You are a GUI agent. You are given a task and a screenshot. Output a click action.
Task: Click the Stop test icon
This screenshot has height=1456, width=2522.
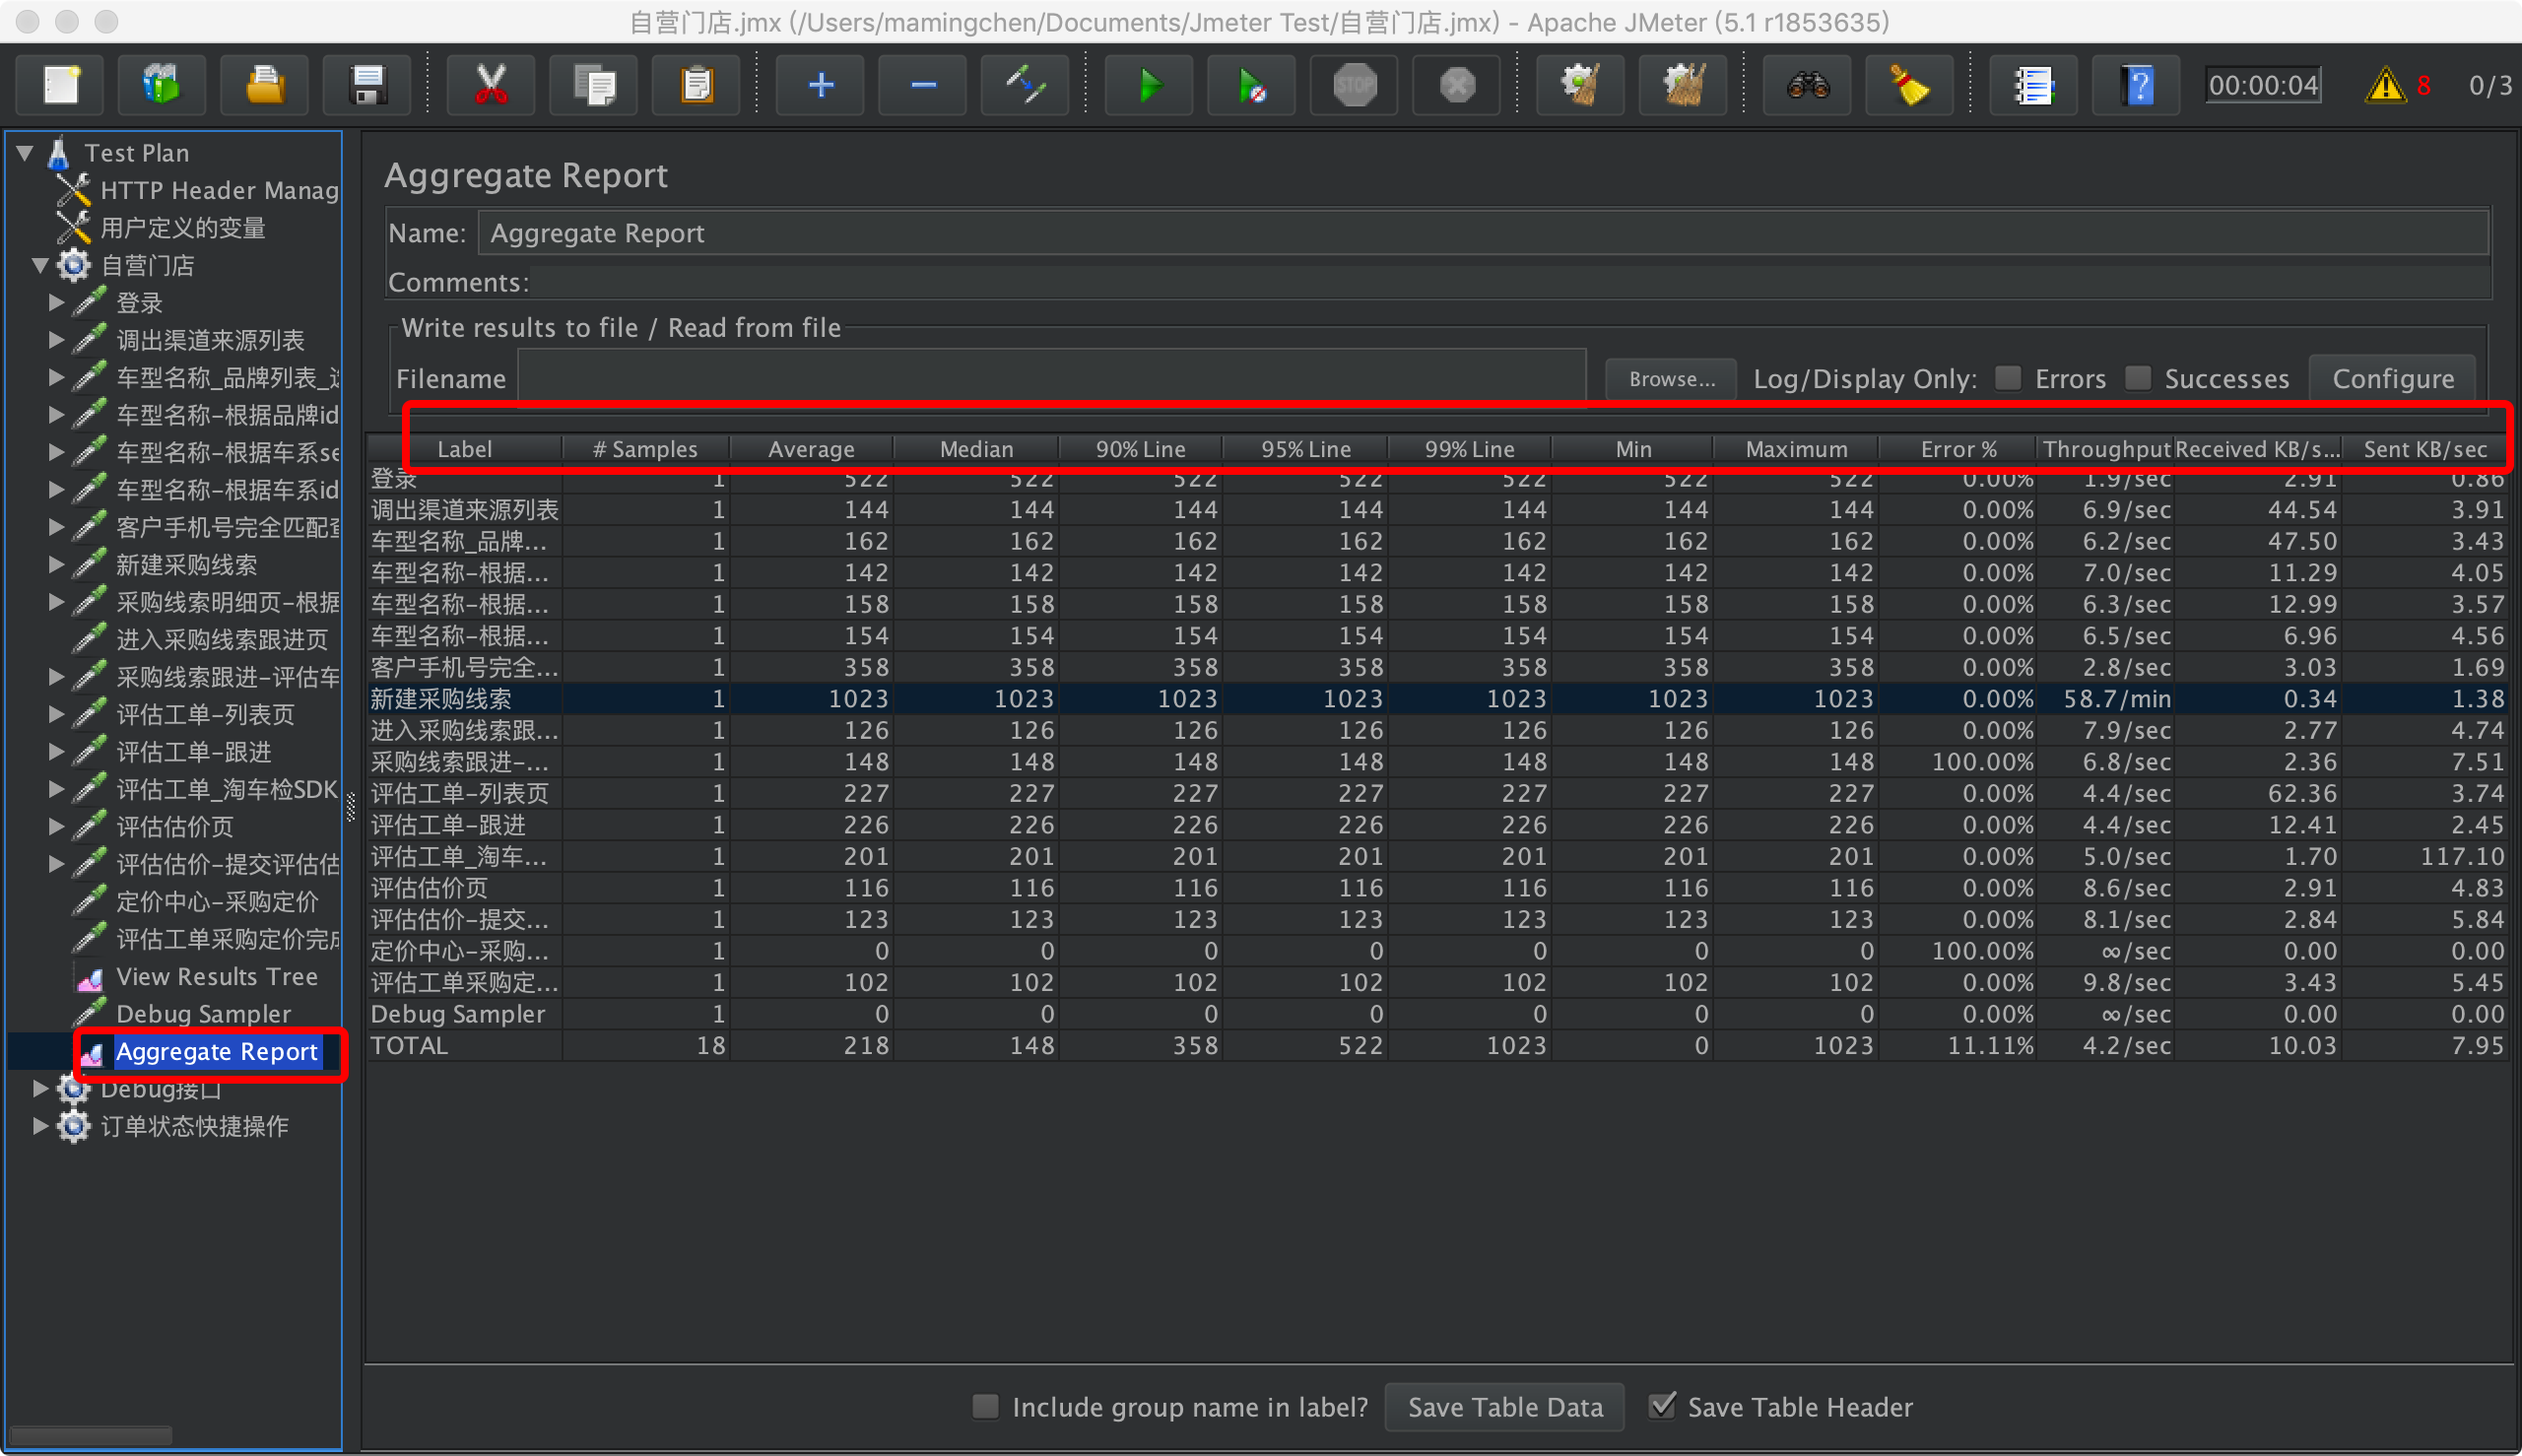tap(1354, 86)
